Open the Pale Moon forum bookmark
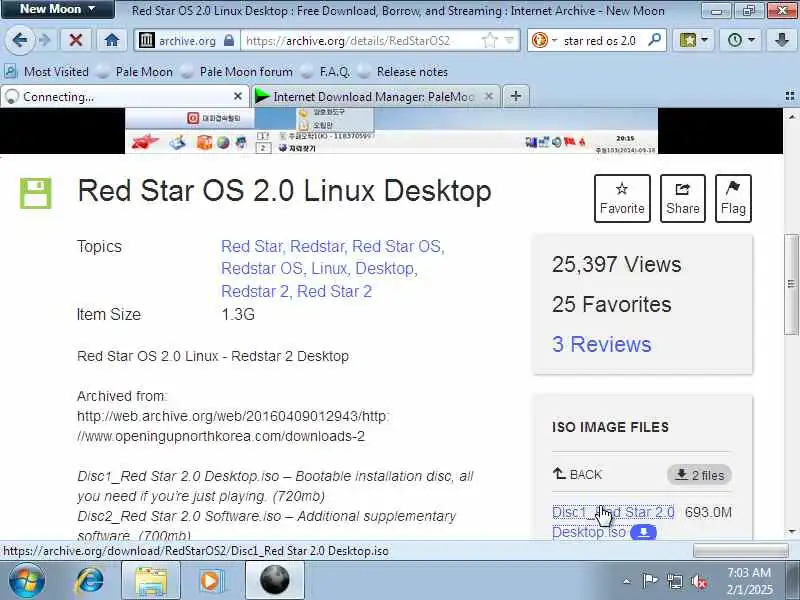Viewport: 800px width, 600px height. coord(237,71)
